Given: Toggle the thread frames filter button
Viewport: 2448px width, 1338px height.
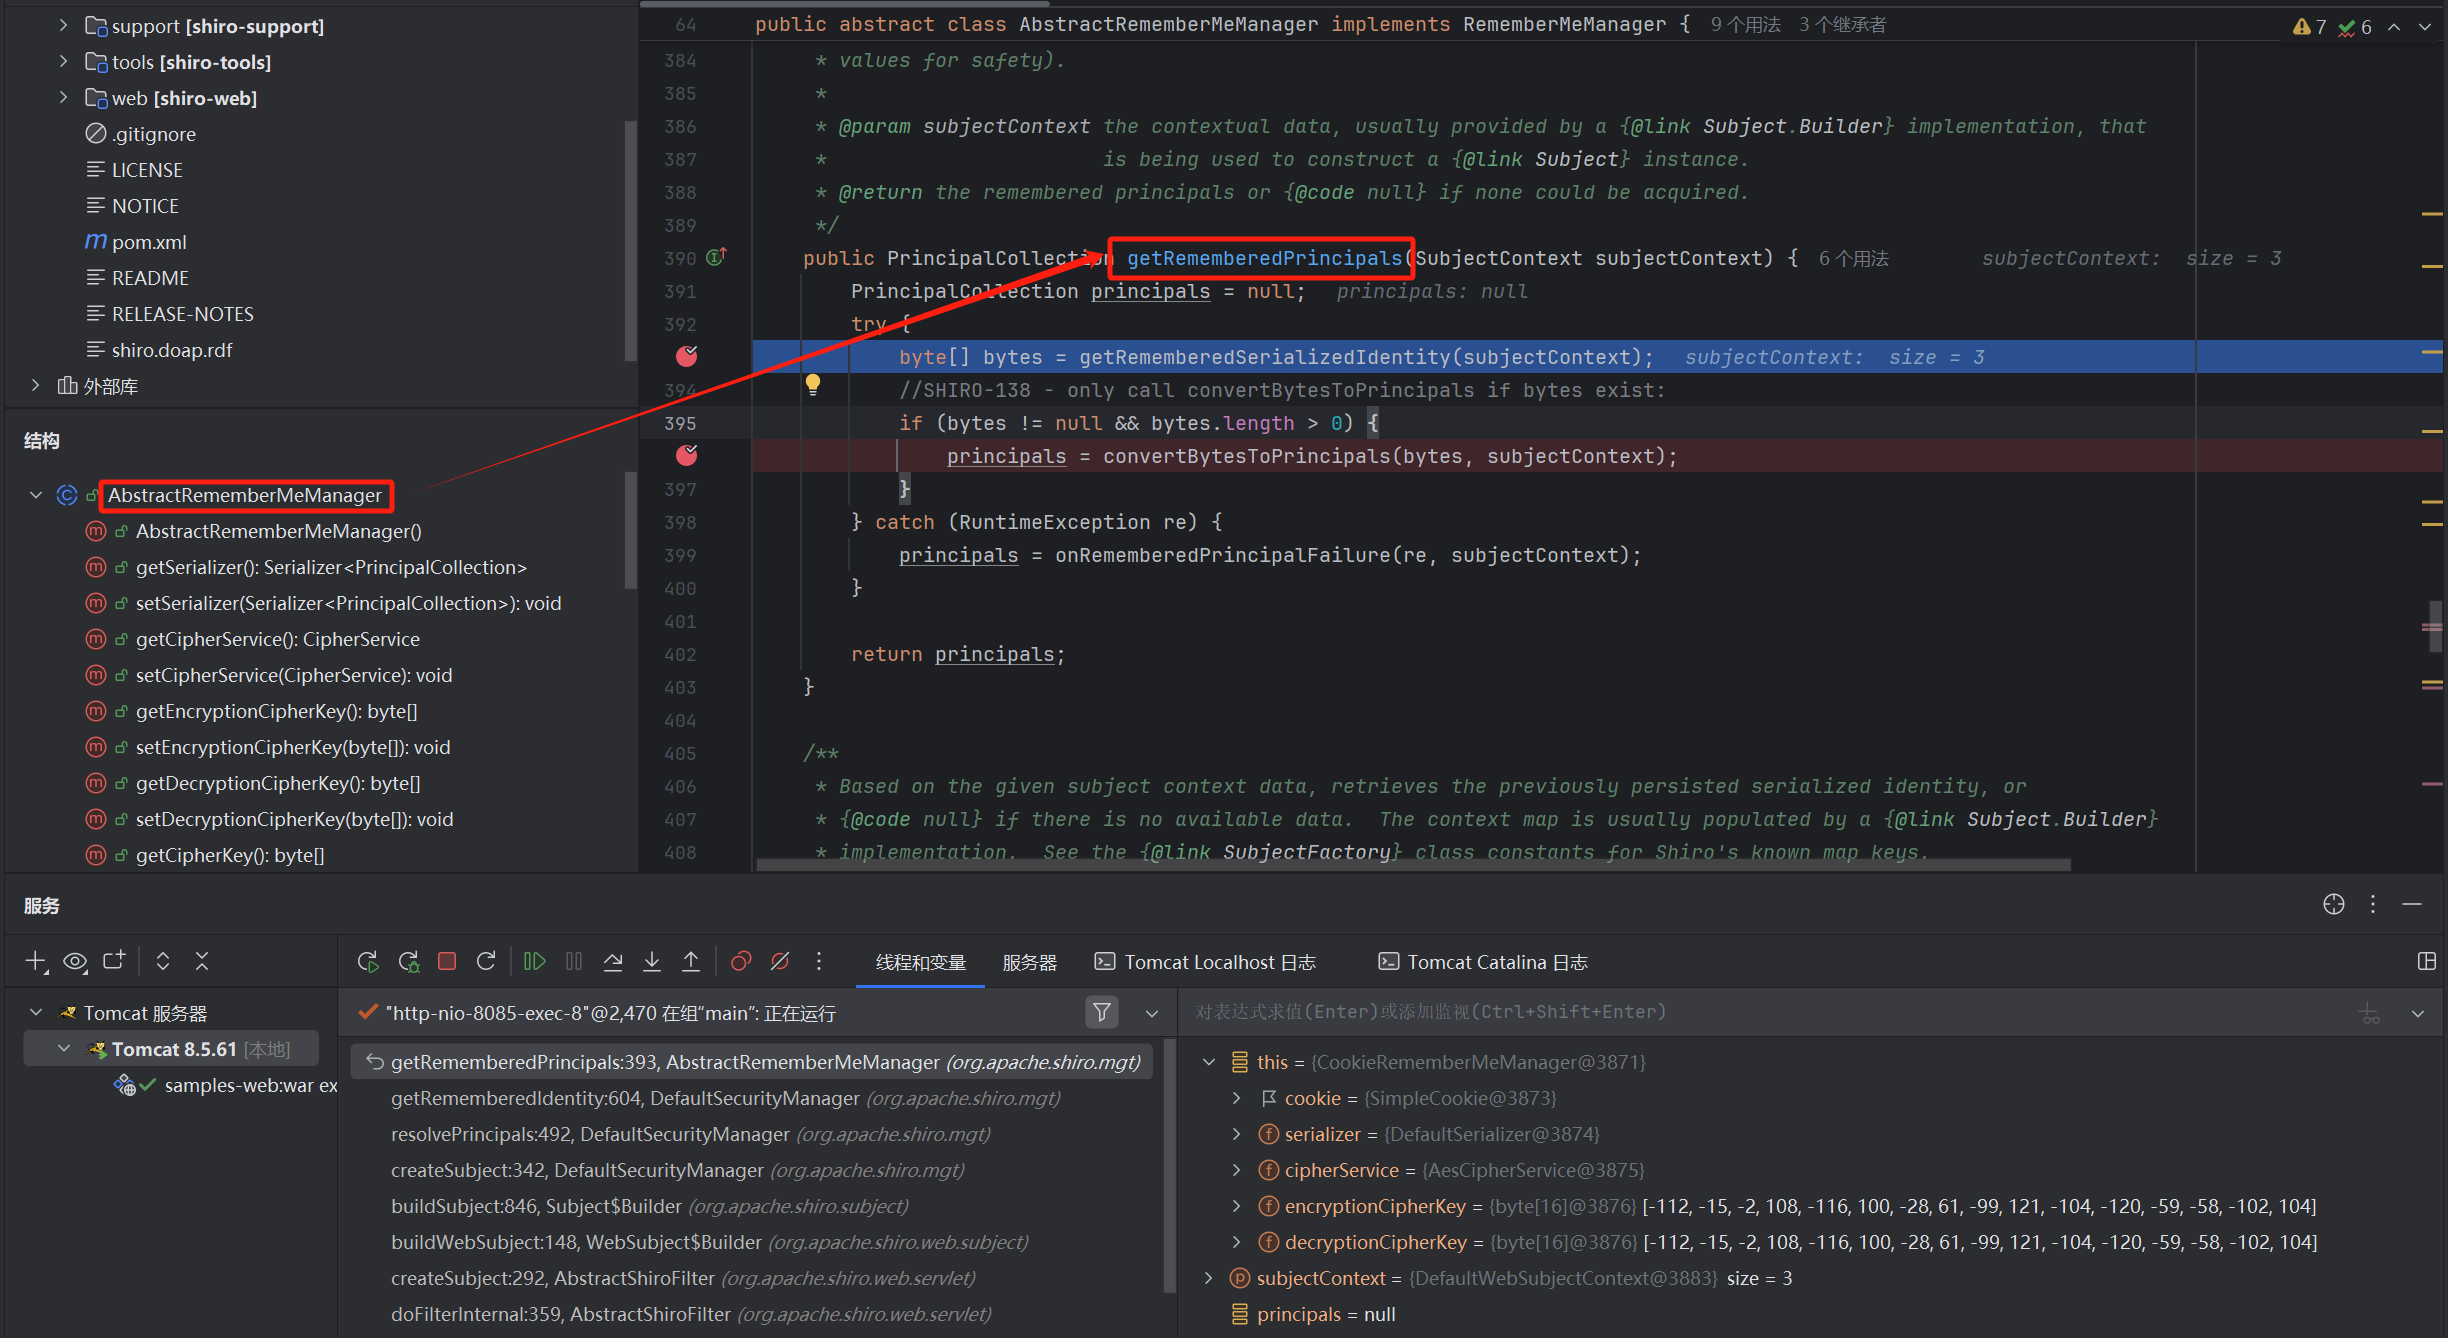Looking at the screenshot, I should point(1101,1012).
